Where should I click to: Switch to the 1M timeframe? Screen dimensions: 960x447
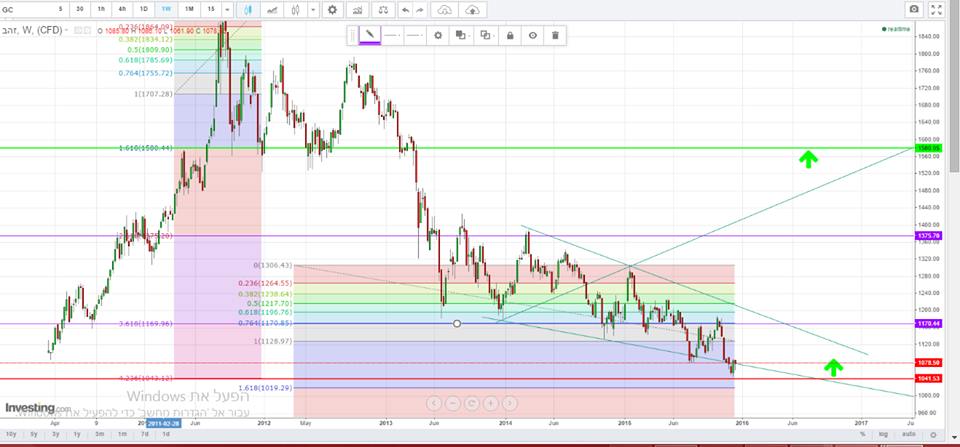[x=190, y=9]
